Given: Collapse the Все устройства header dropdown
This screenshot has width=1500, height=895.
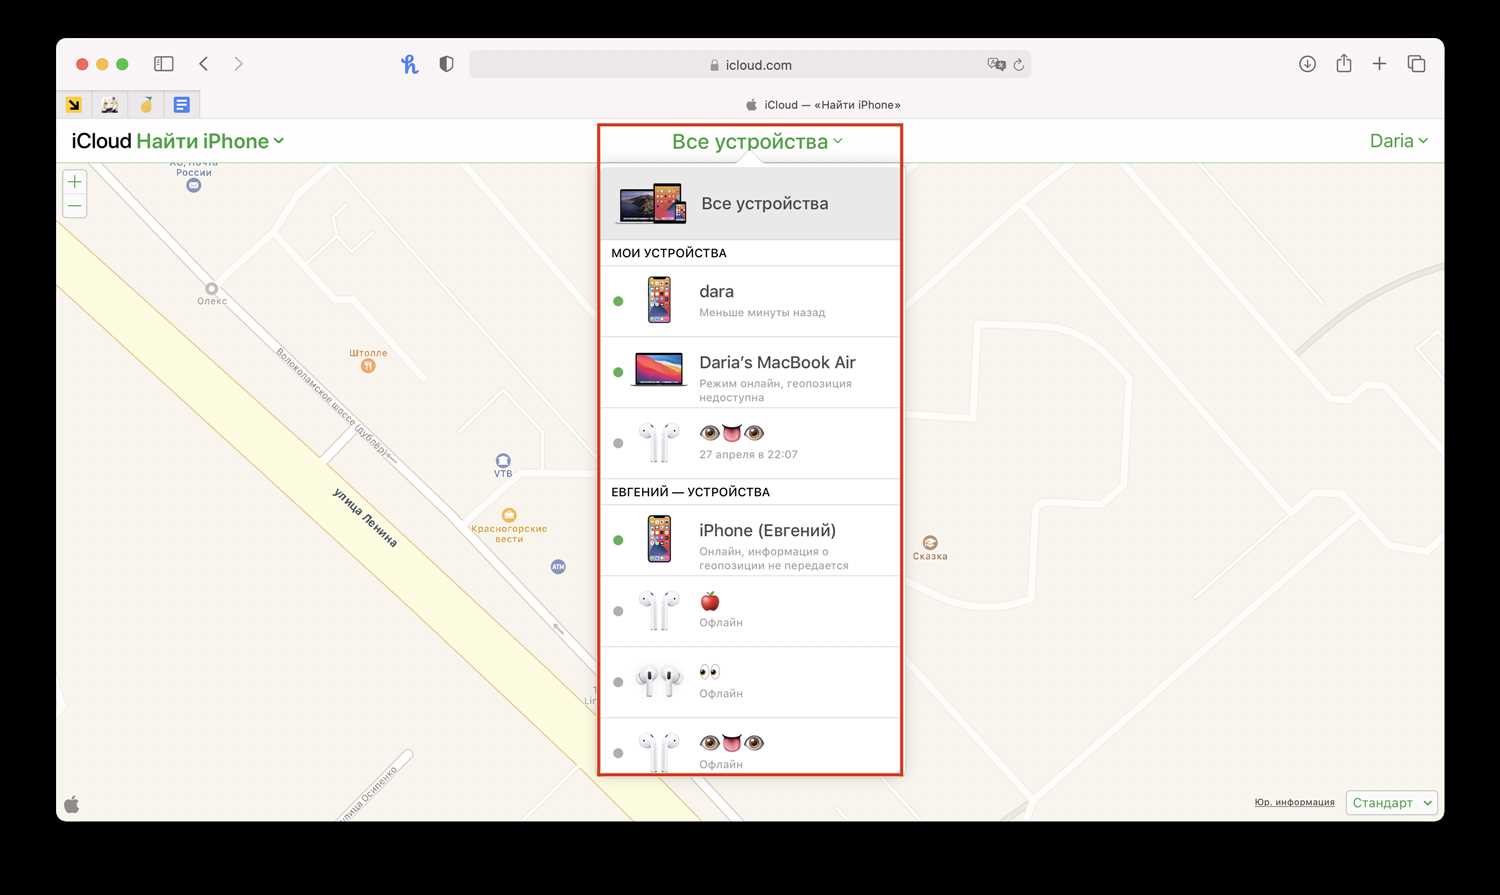Looking at the screenshot, I should [x=757, y=142].
